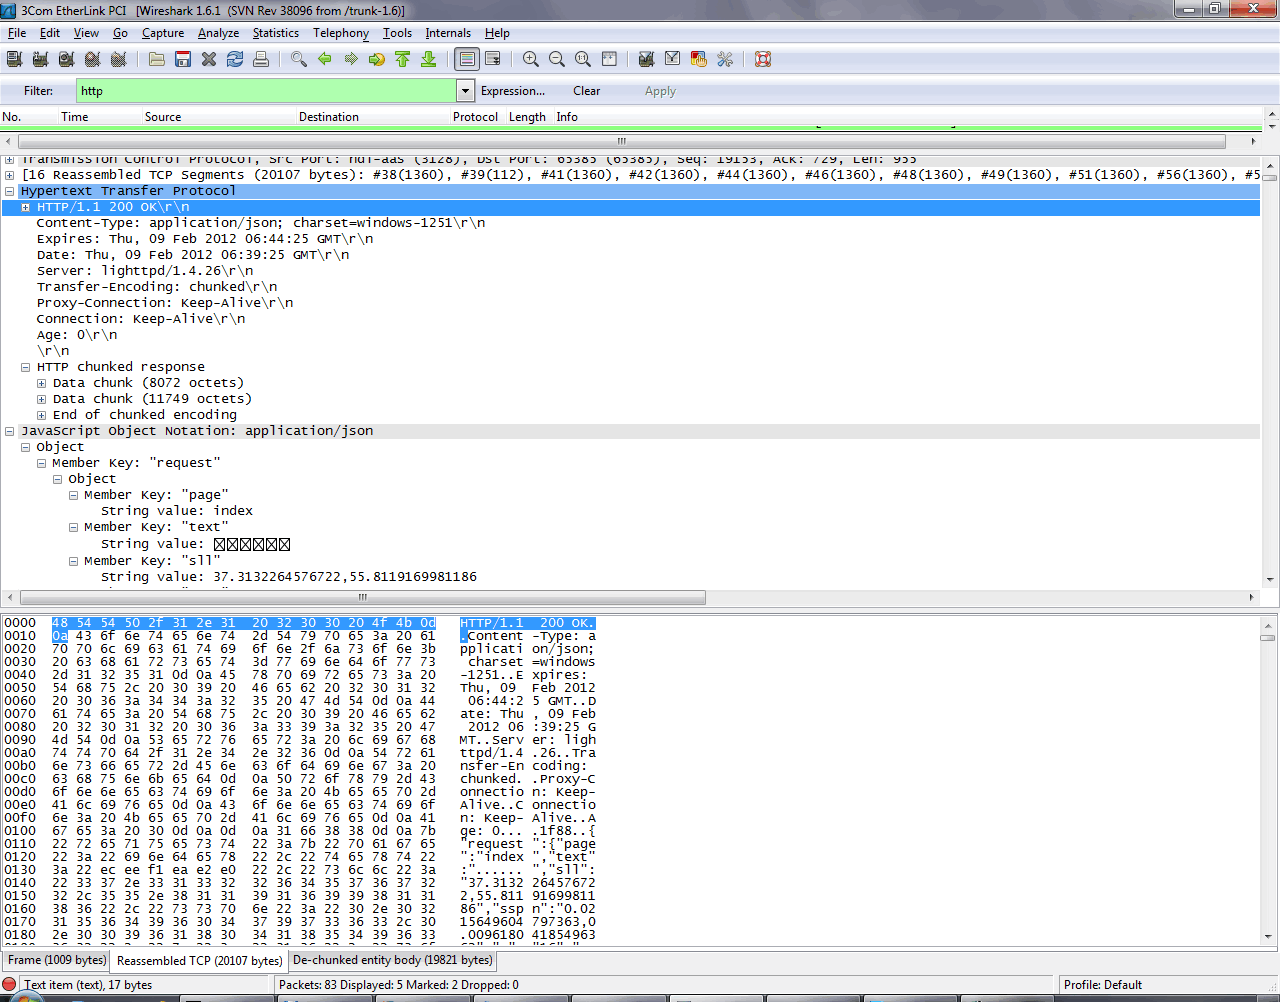Open Help lifebuoy icon in toolbar
This screenshot has width=1280, height=1002.
763,60
